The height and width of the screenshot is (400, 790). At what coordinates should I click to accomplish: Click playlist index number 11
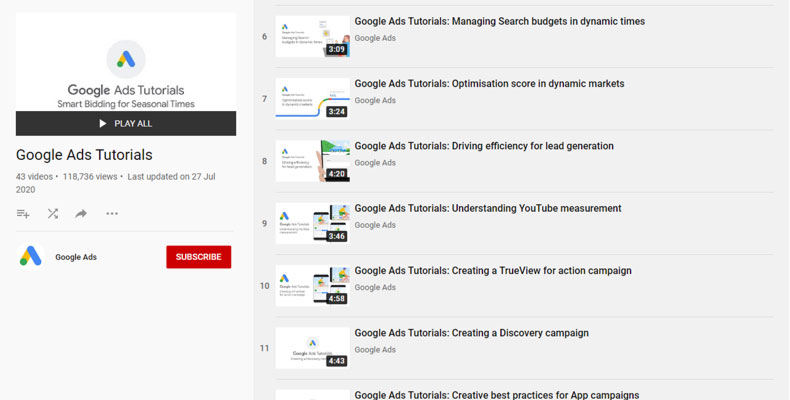pos(265,348)
